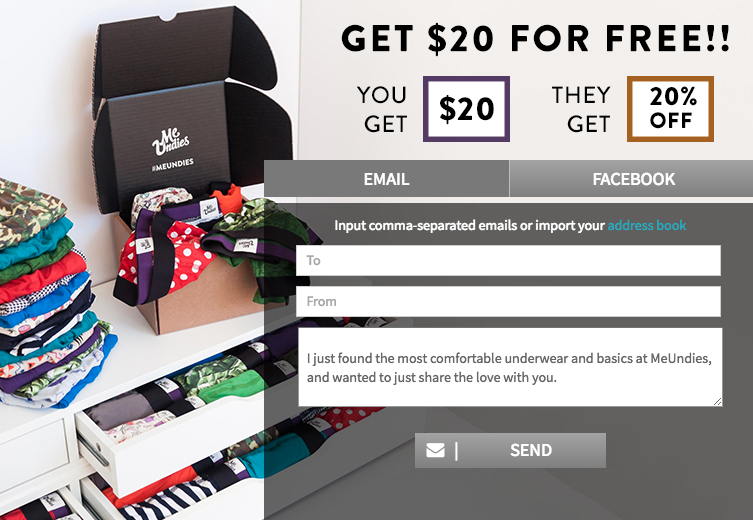753x520 pixels.
Task: Switch to the EMAIL tab
Action: click(x=386, y=179)
